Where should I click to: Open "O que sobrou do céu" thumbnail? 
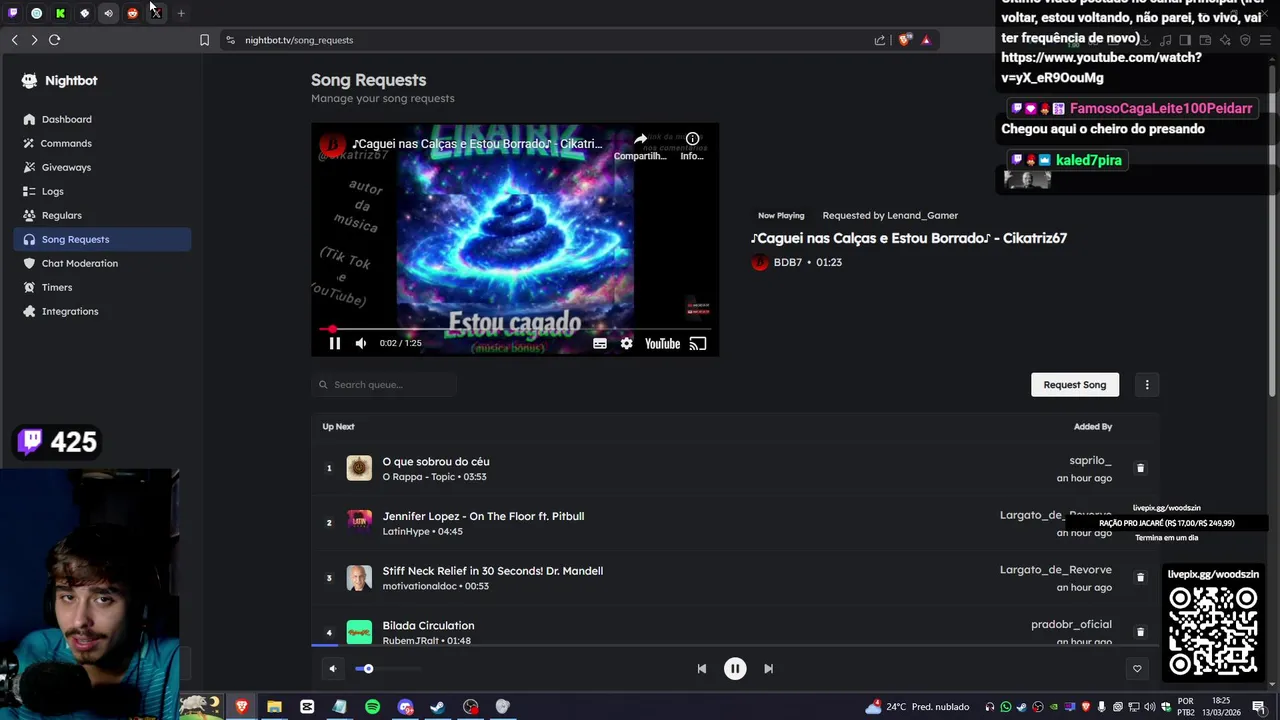359,468
